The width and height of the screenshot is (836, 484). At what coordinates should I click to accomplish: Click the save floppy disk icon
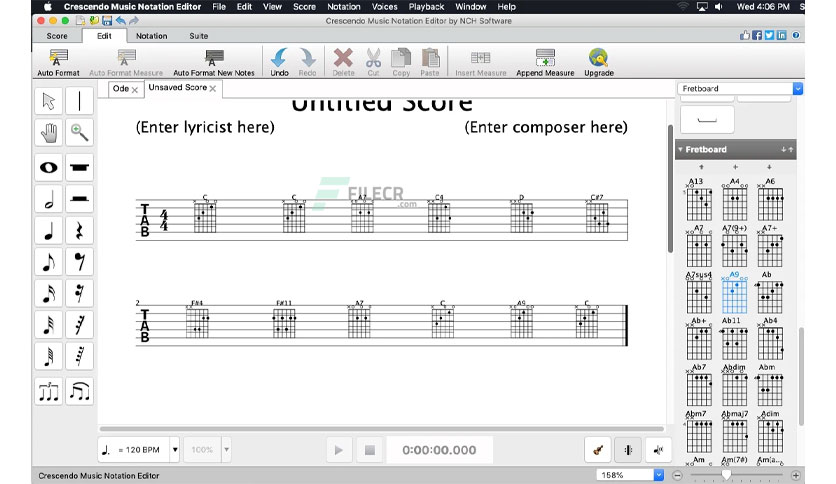(107, 21)
